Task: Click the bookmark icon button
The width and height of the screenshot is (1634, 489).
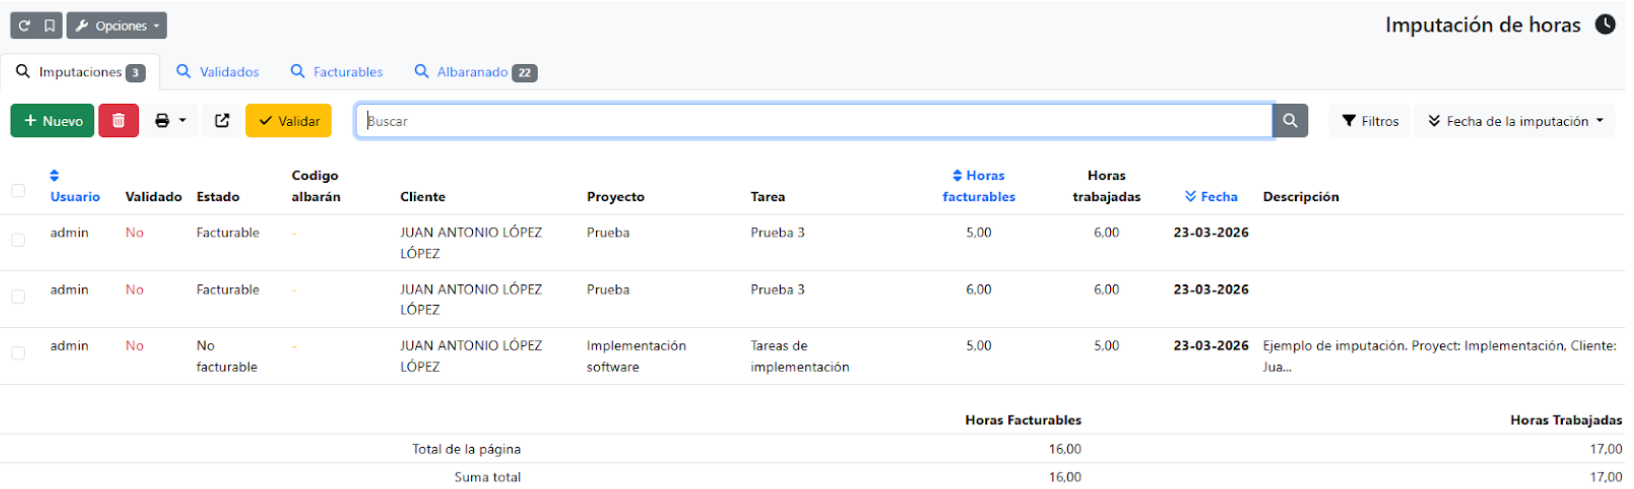Action: pyautogui.click(x=49, y=26)
